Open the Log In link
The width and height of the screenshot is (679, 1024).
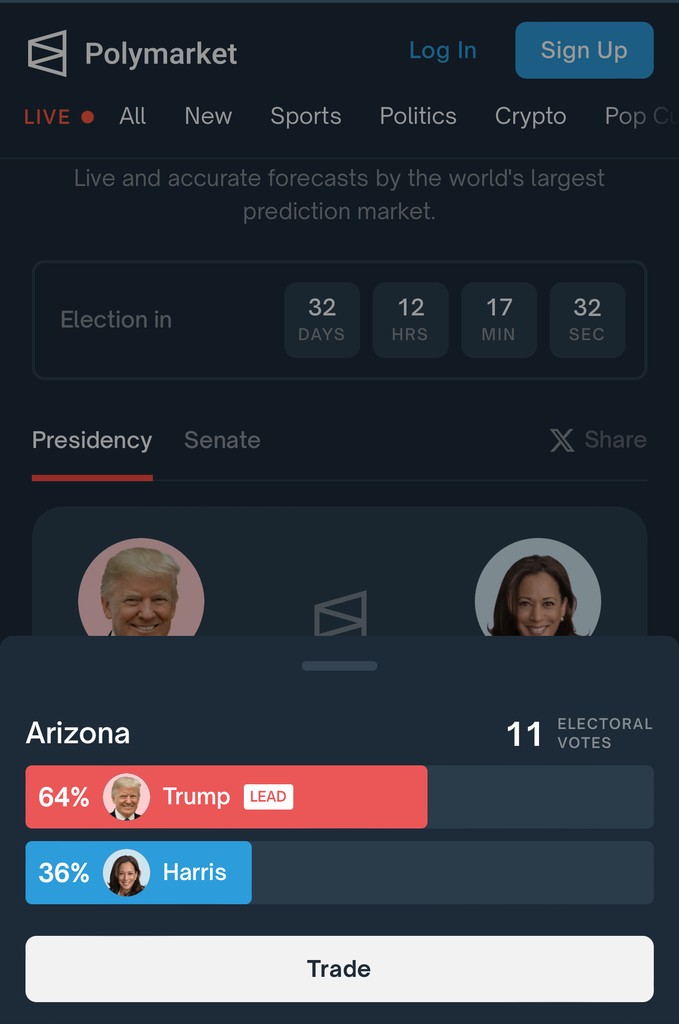(443, 50)
